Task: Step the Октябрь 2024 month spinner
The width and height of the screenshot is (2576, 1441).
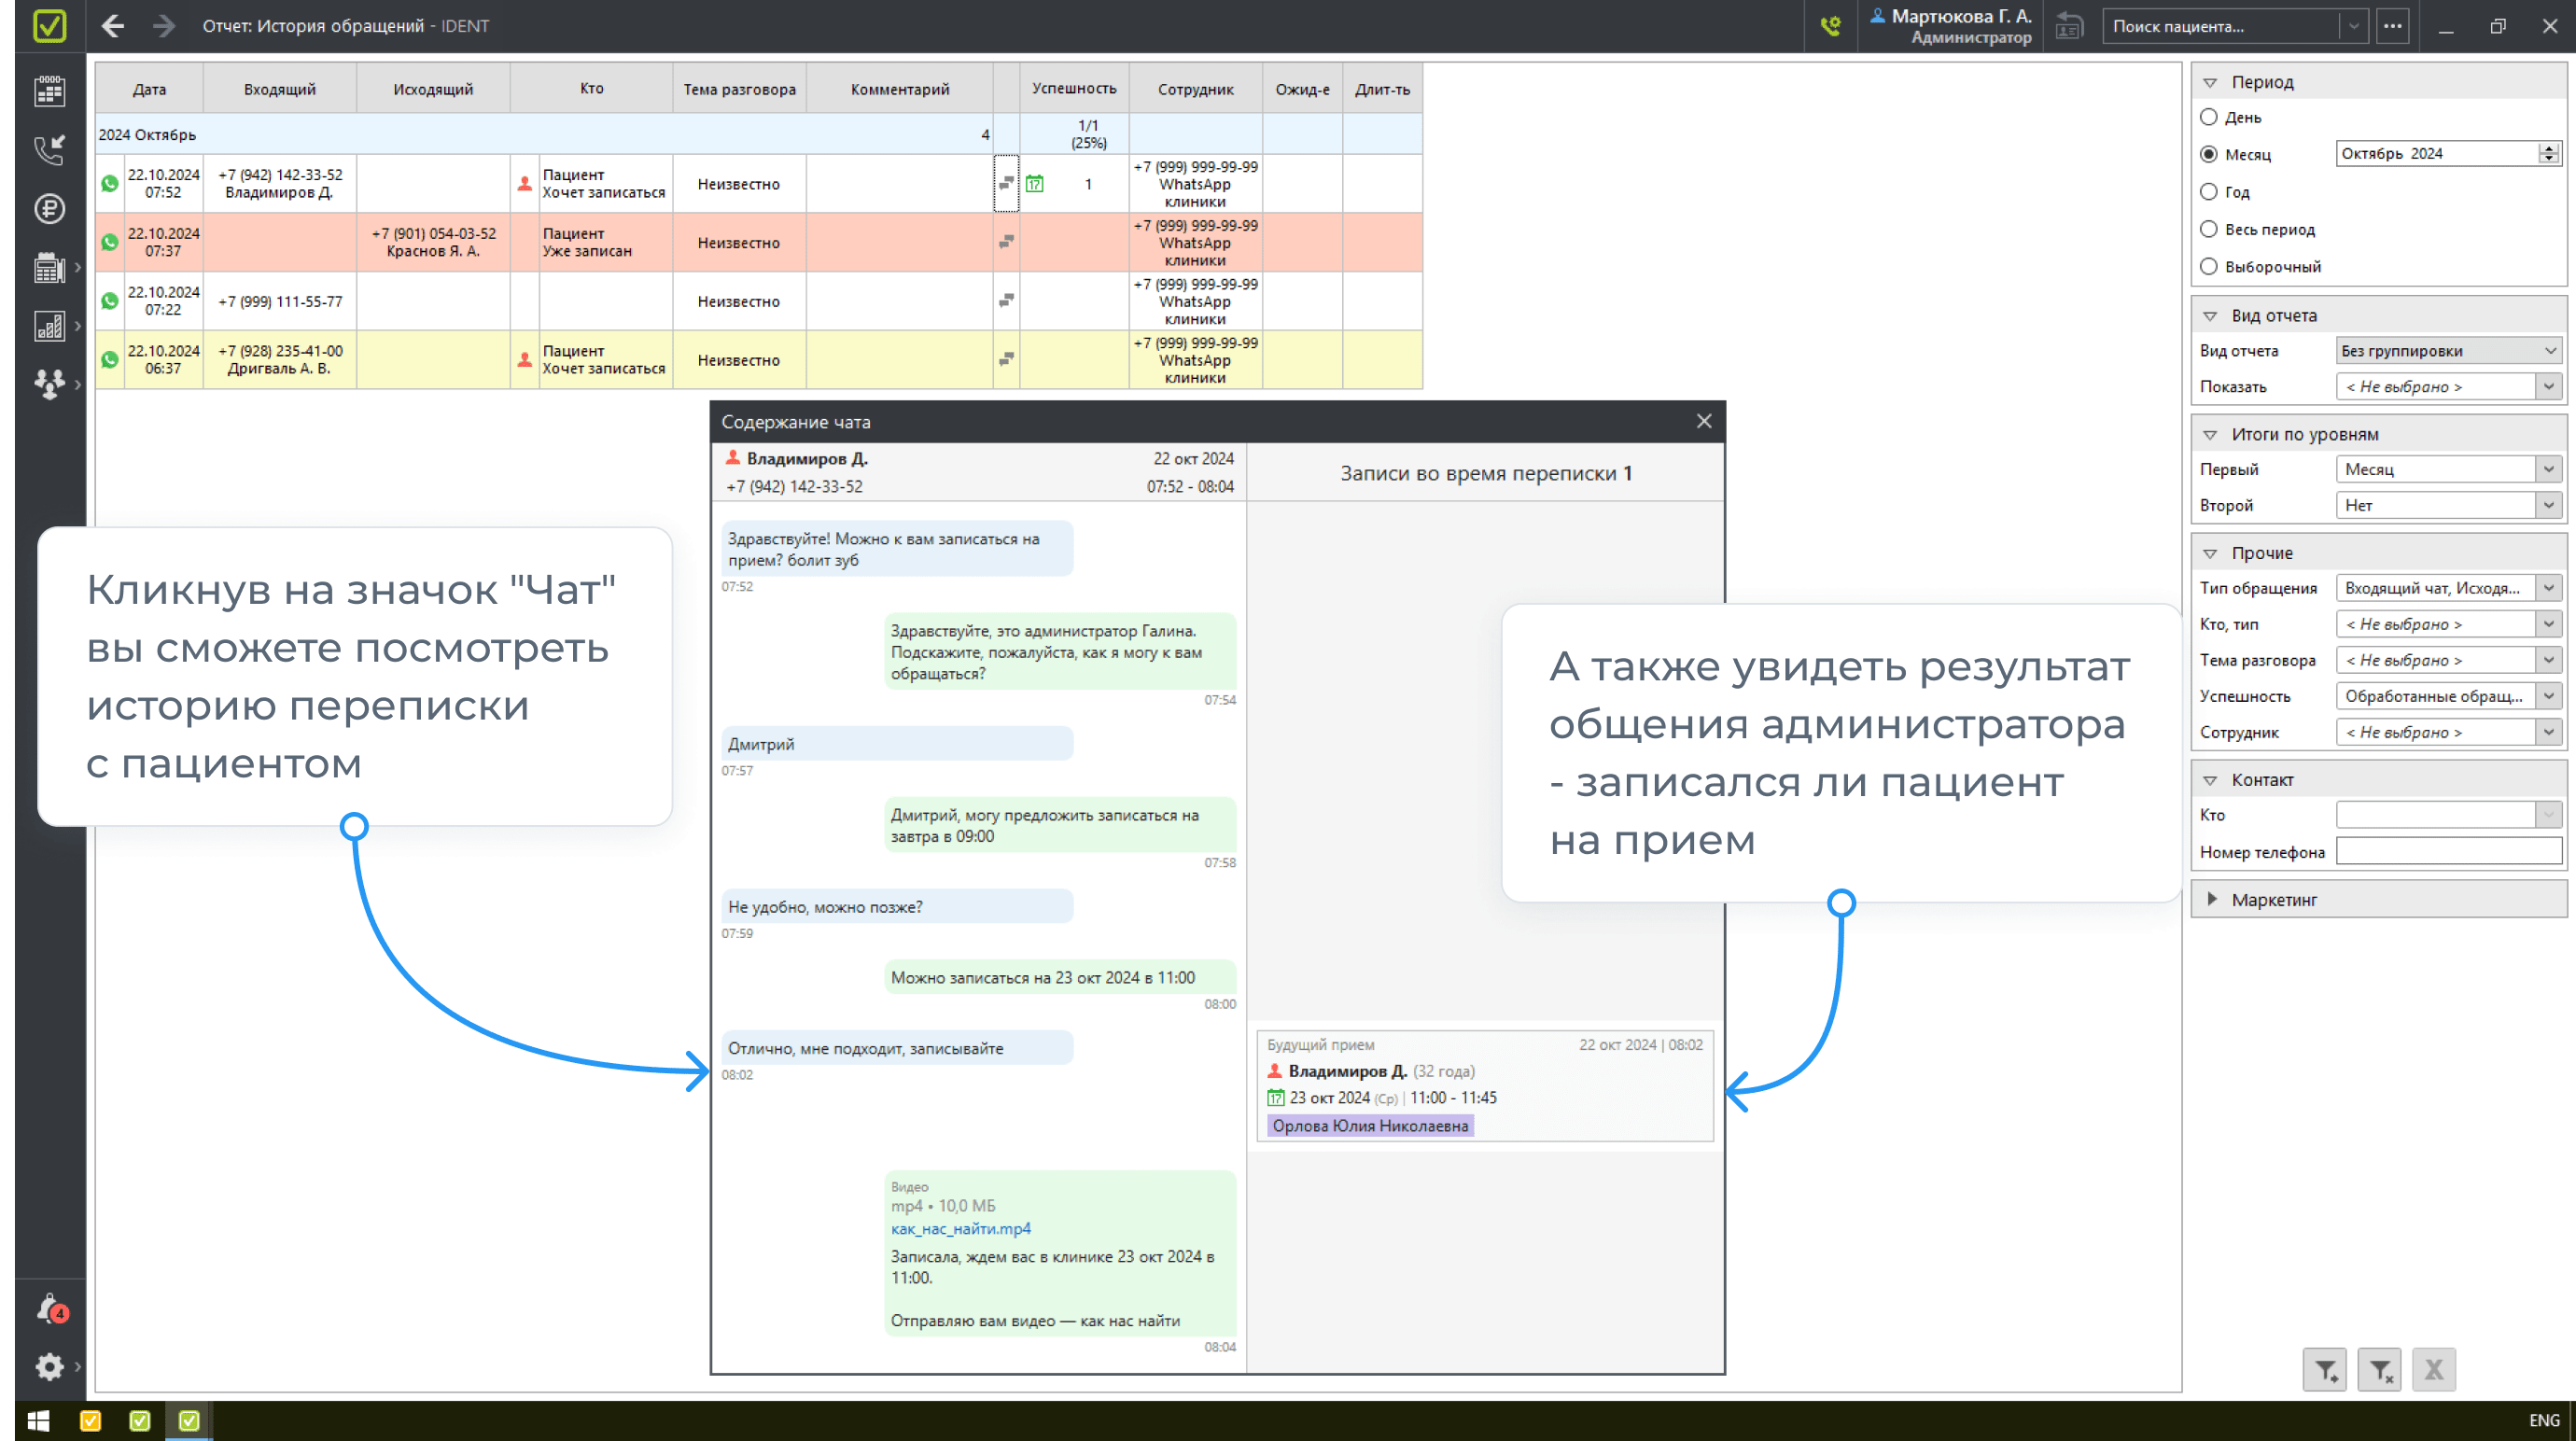Action: 2549,153
